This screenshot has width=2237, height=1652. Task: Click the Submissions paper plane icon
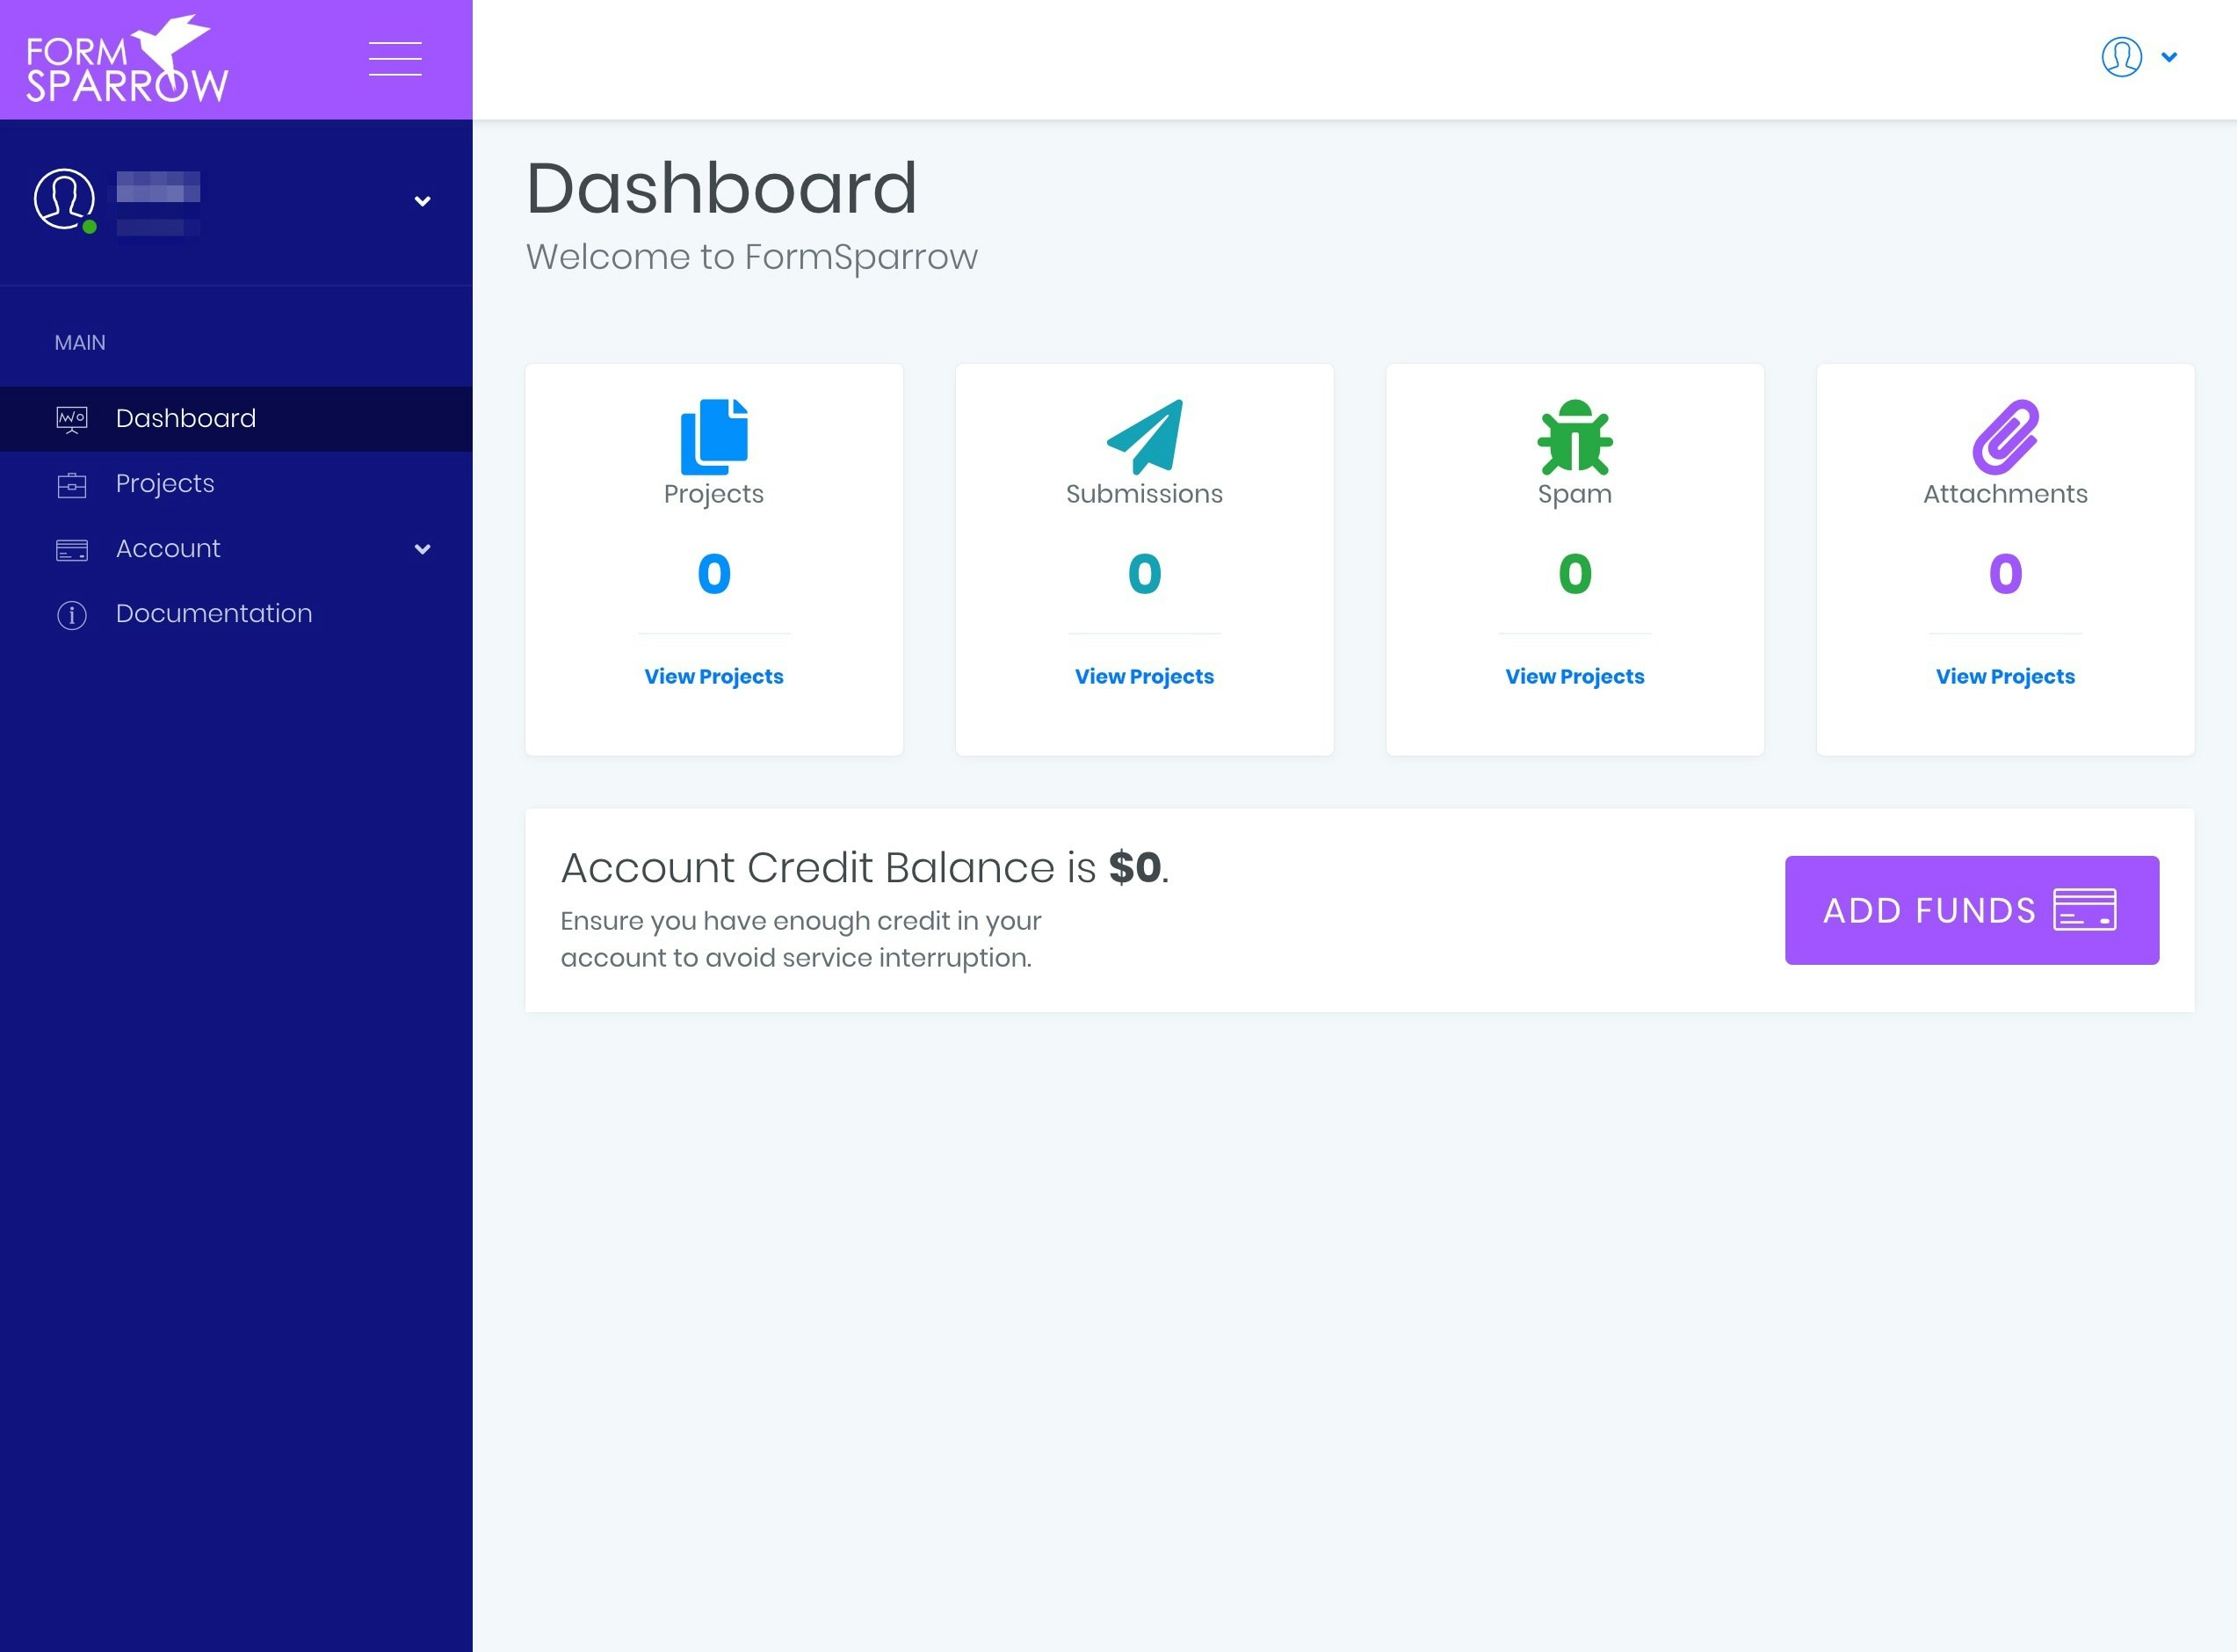[1144, 437]
